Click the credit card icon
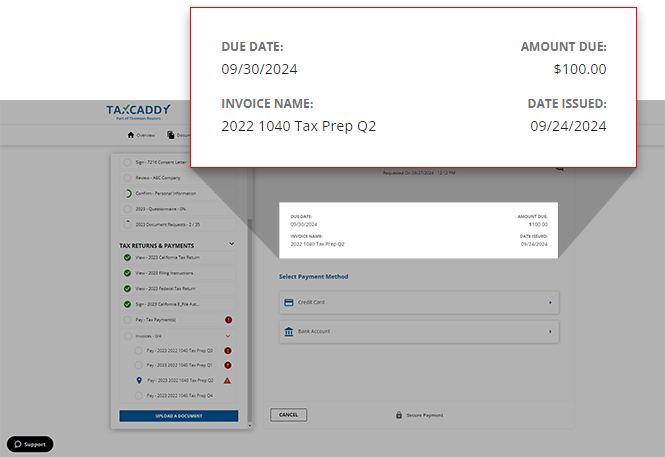 [x=289, y=302]
